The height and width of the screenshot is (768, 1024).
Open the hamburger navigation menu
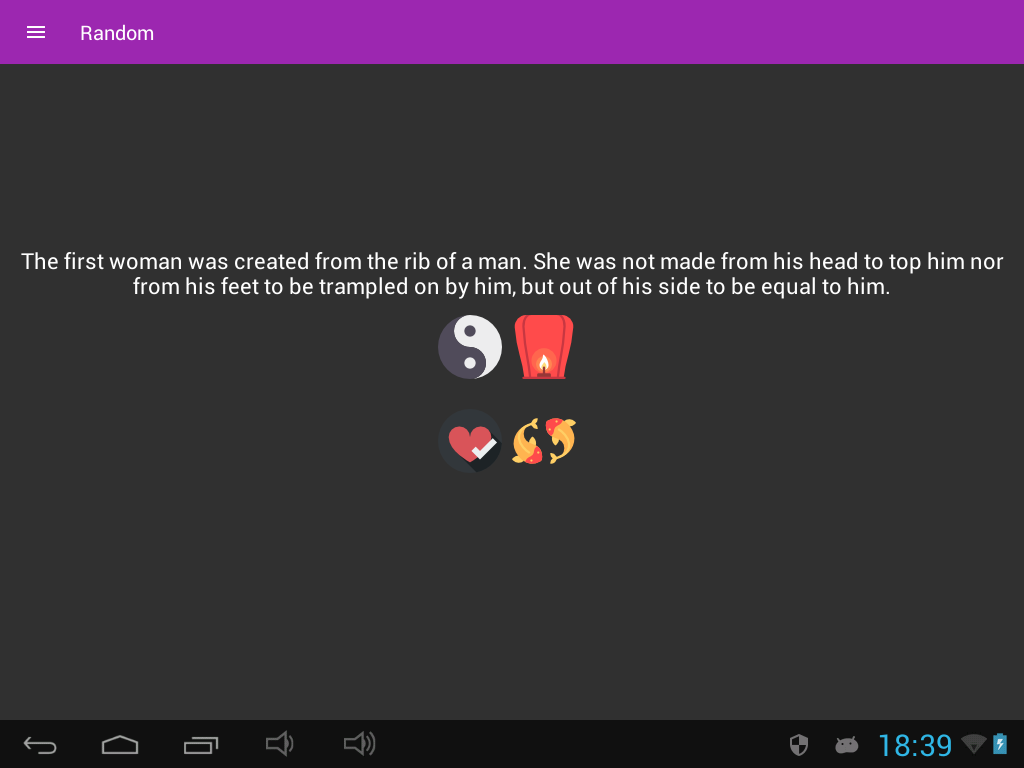coord(36,33)
